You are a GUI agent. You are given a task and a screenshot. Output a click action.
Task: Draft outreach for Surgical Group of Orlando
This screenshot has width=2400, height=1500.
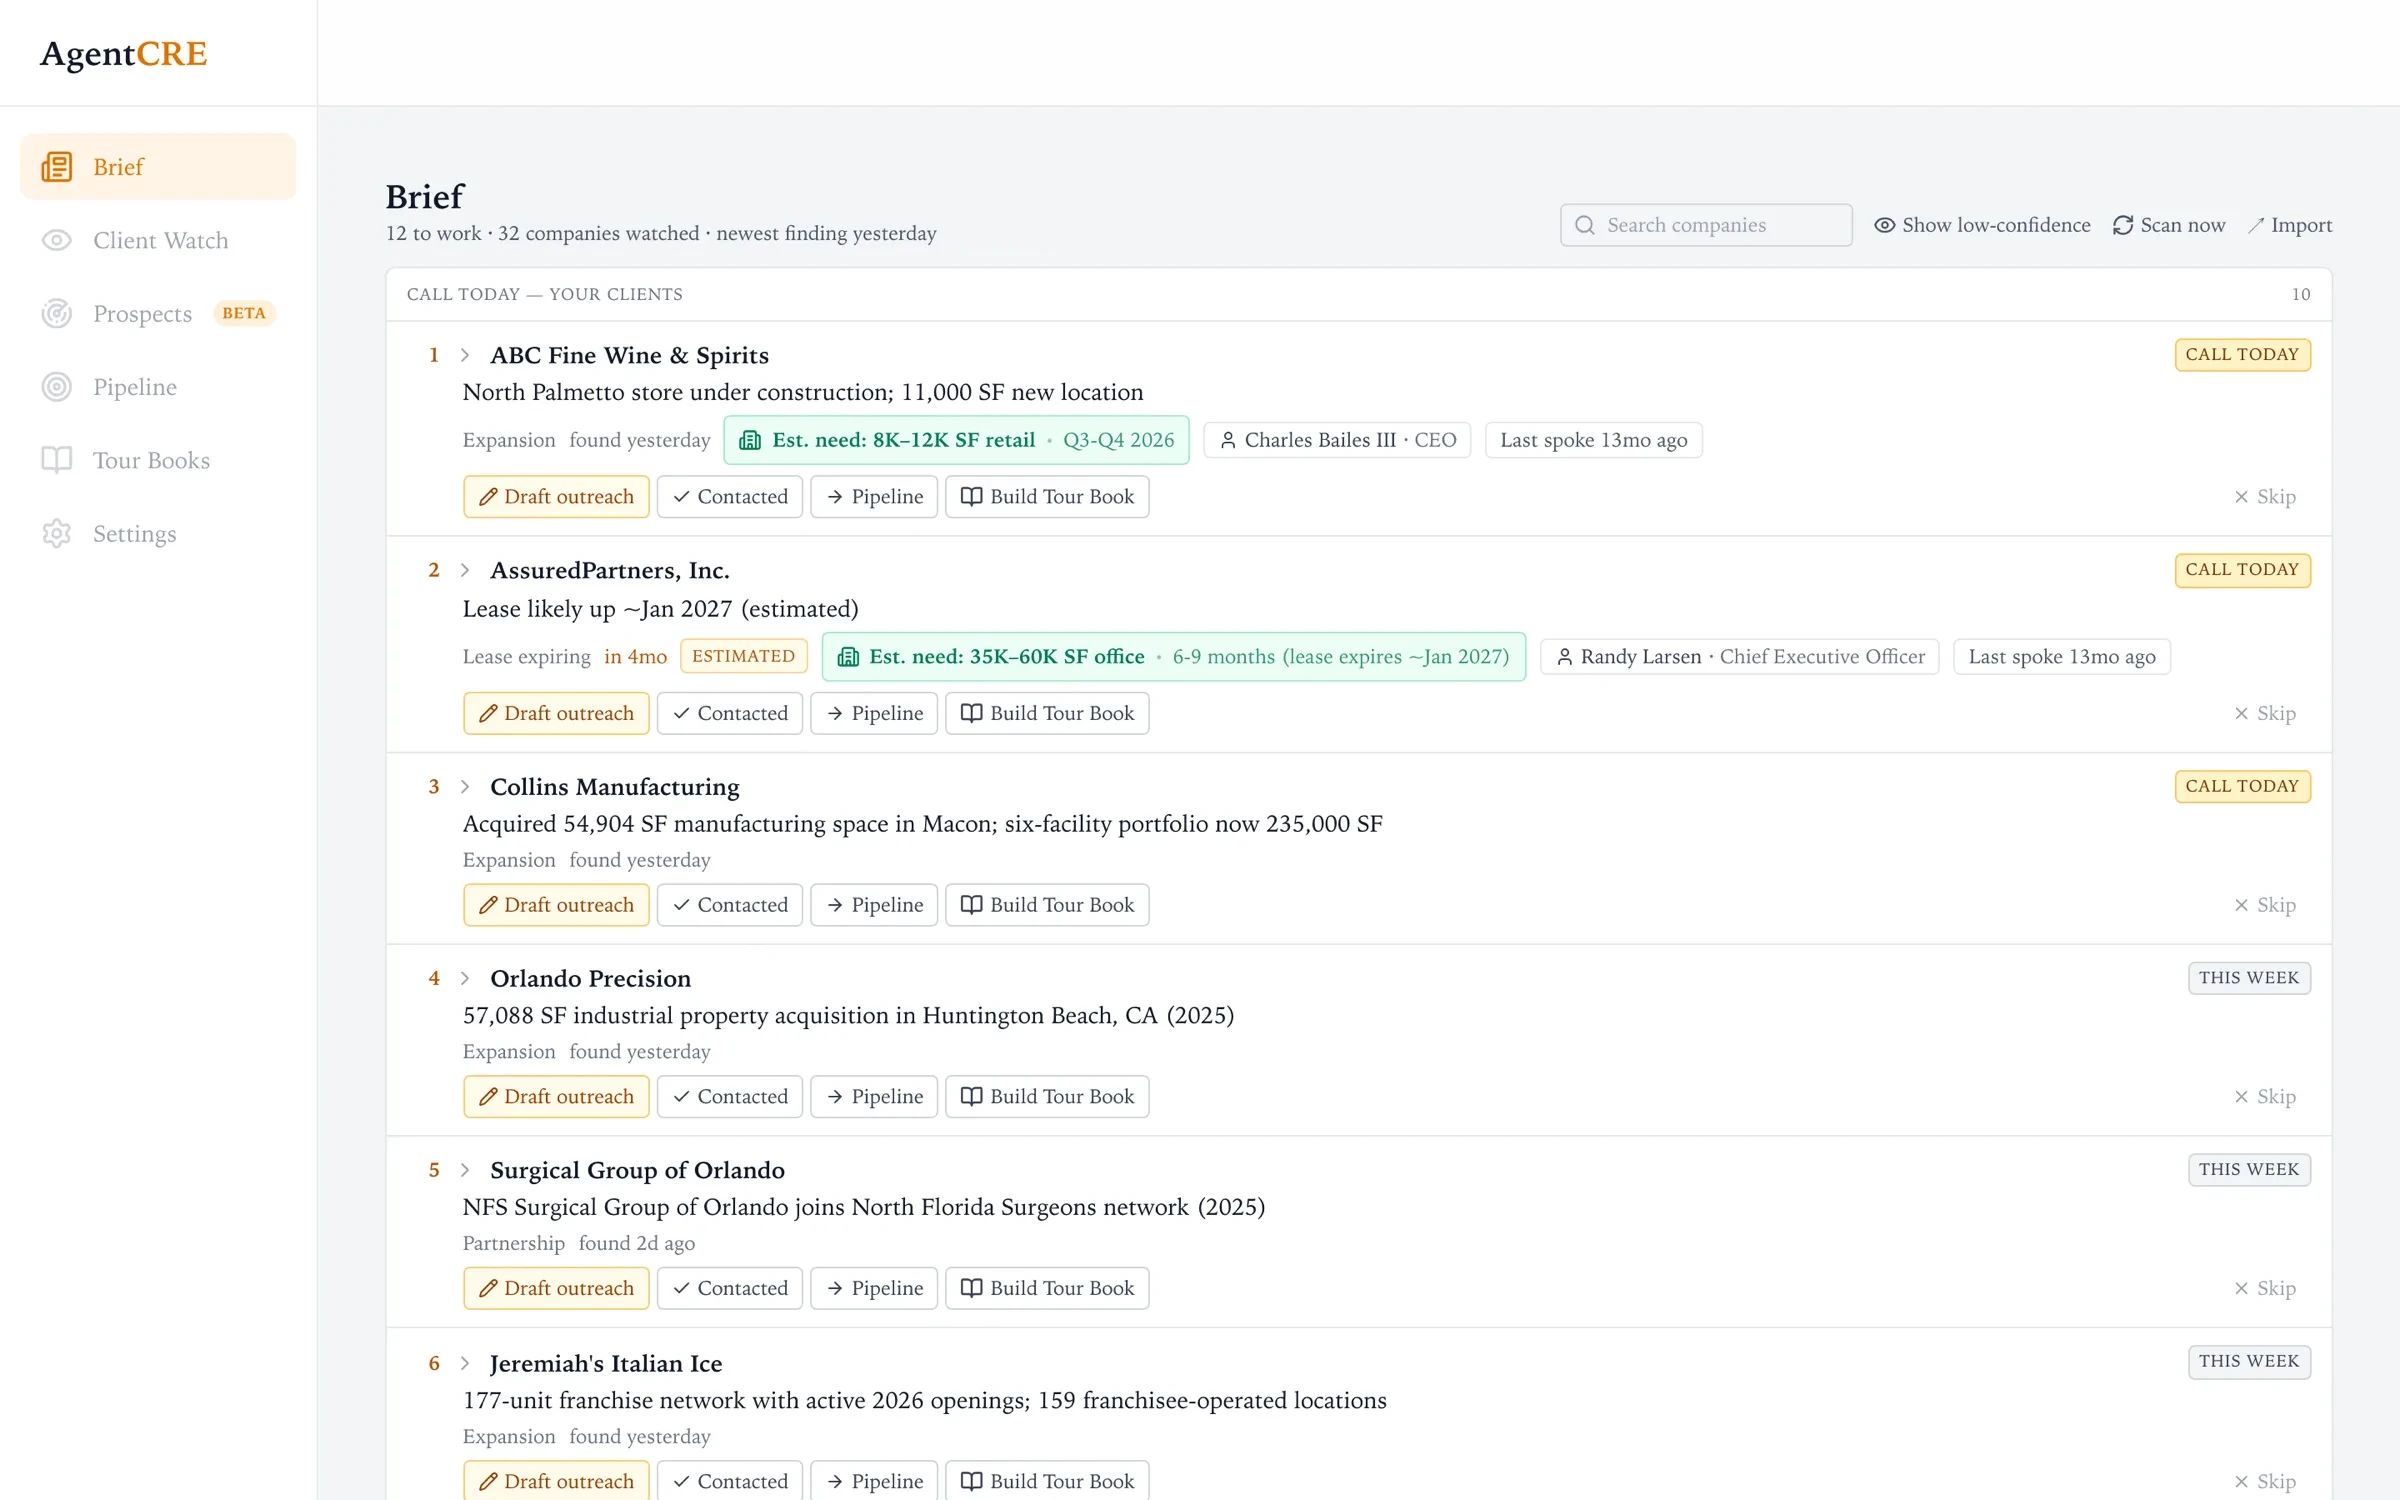point(556,1288)
